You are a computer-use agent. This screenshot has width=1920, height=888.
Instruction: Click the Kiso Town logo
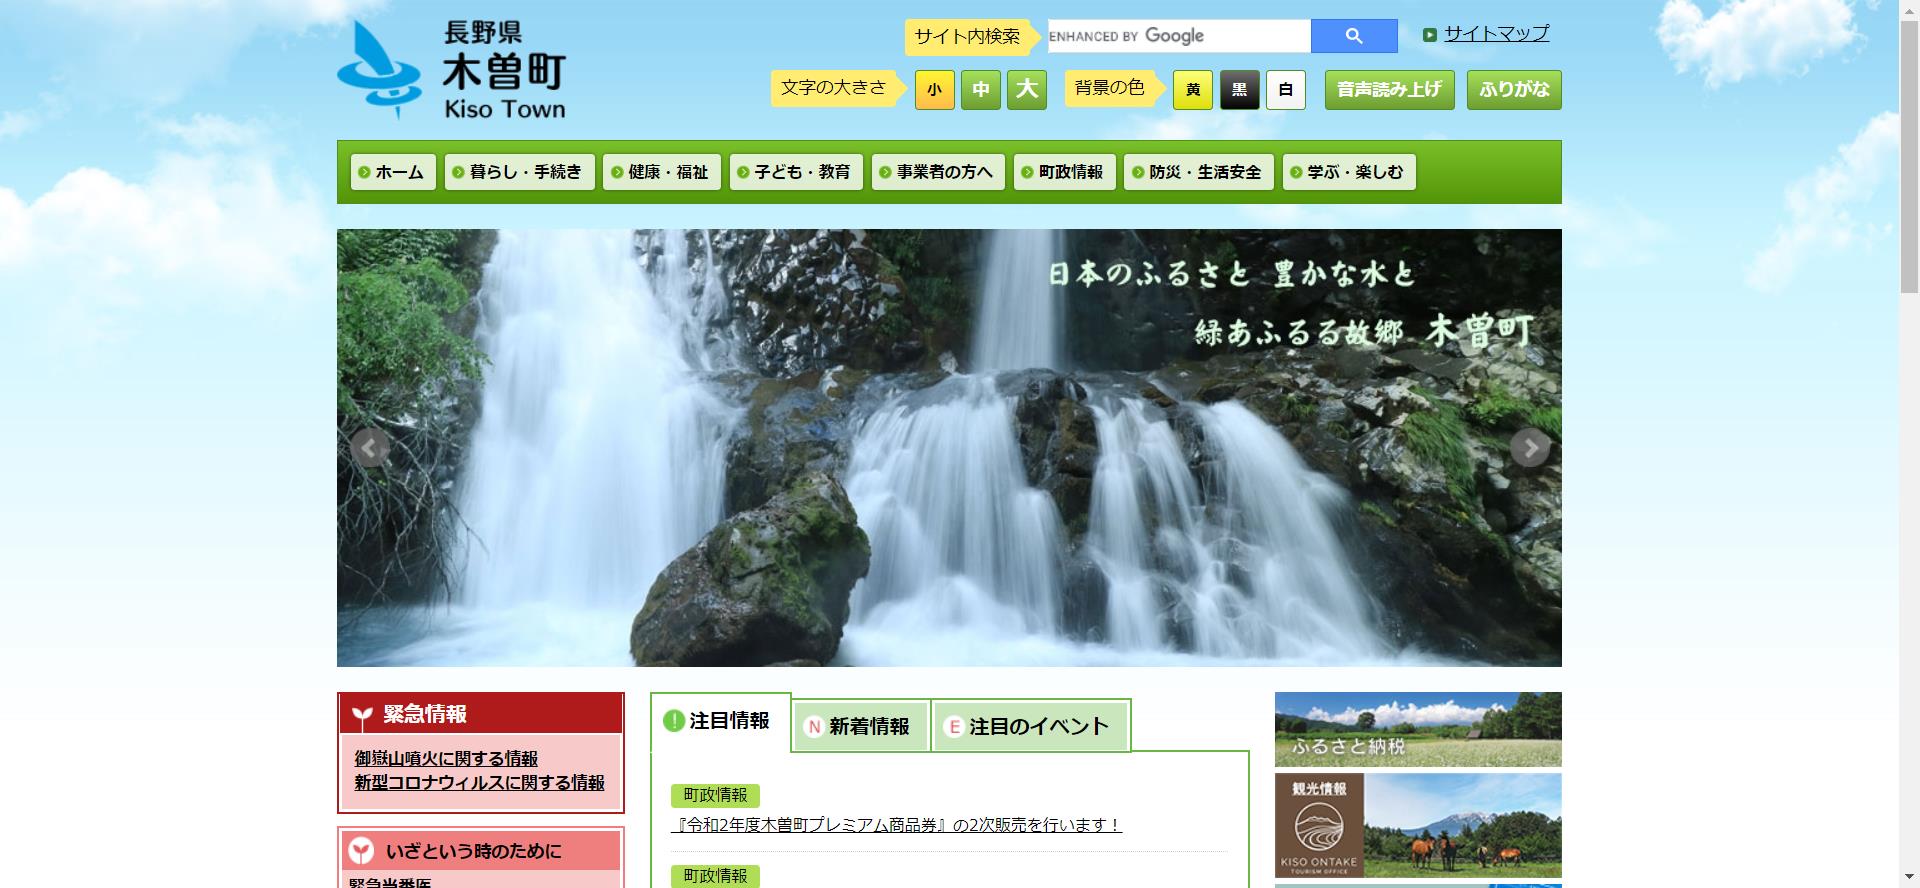click(x=452, y=70)
